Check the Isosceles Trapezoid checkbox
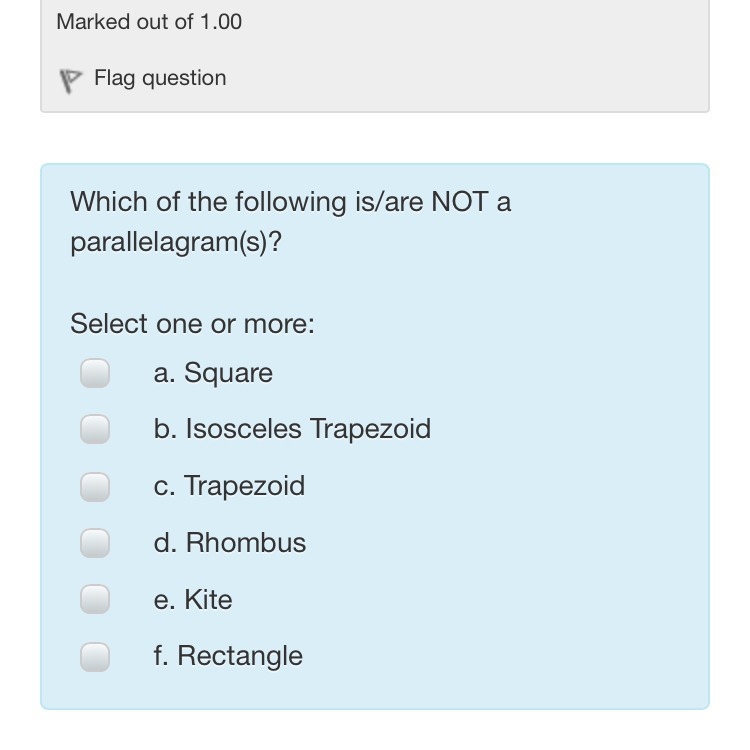This screenshot has height=750, width=750. [95, 429]
